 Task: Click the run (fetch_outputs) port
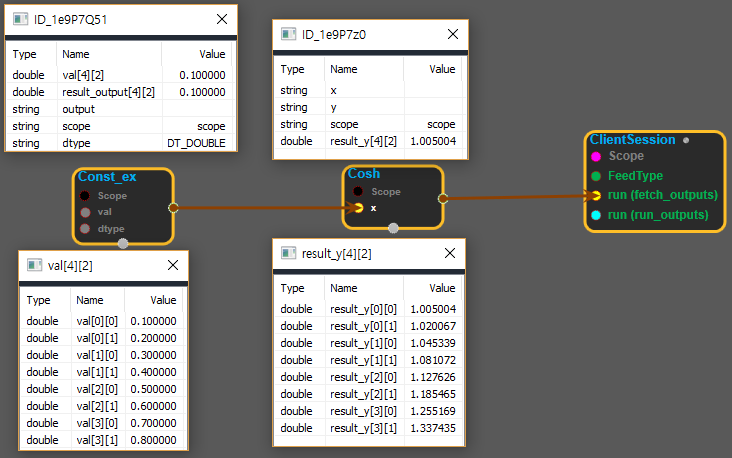point(596,195)
